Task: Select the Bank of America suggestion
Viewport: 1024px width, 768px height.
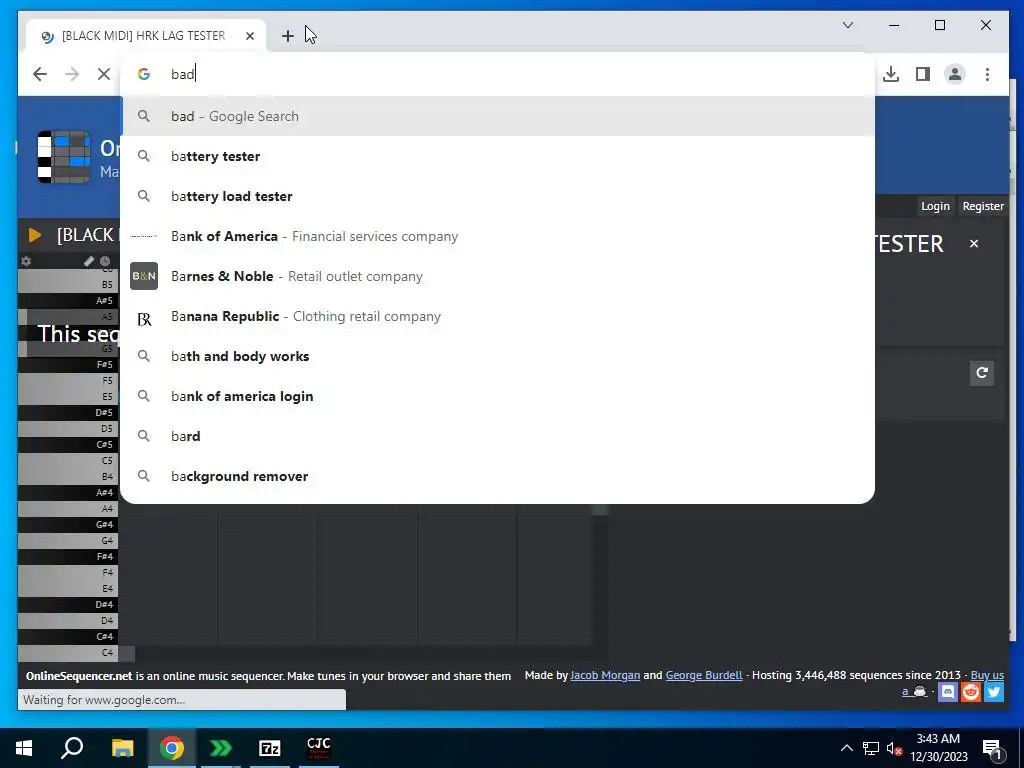Action: tap(498, 236)
